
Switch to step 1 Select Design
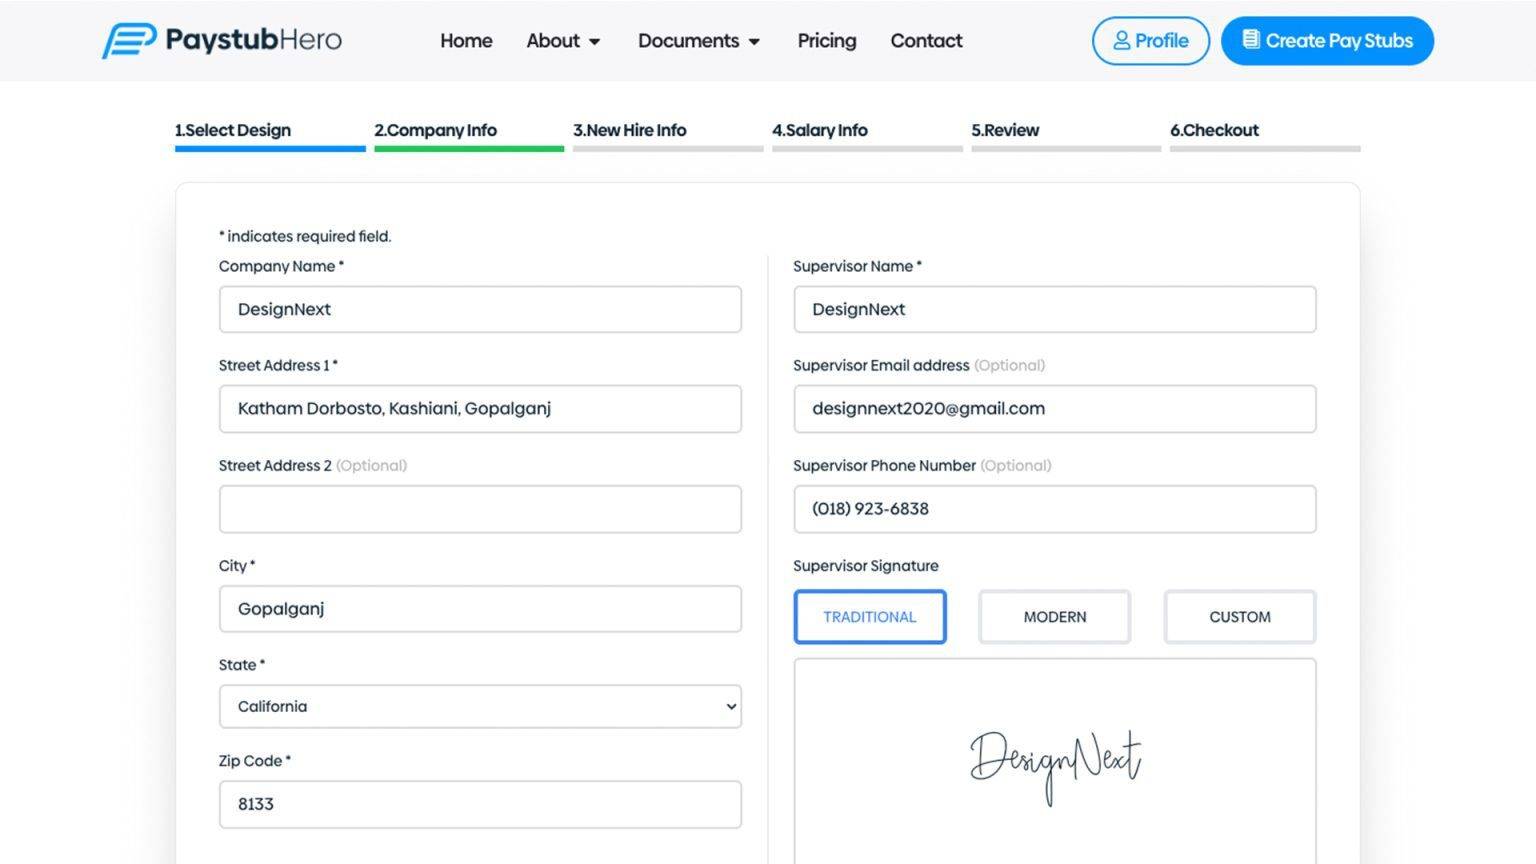[233, 131]
